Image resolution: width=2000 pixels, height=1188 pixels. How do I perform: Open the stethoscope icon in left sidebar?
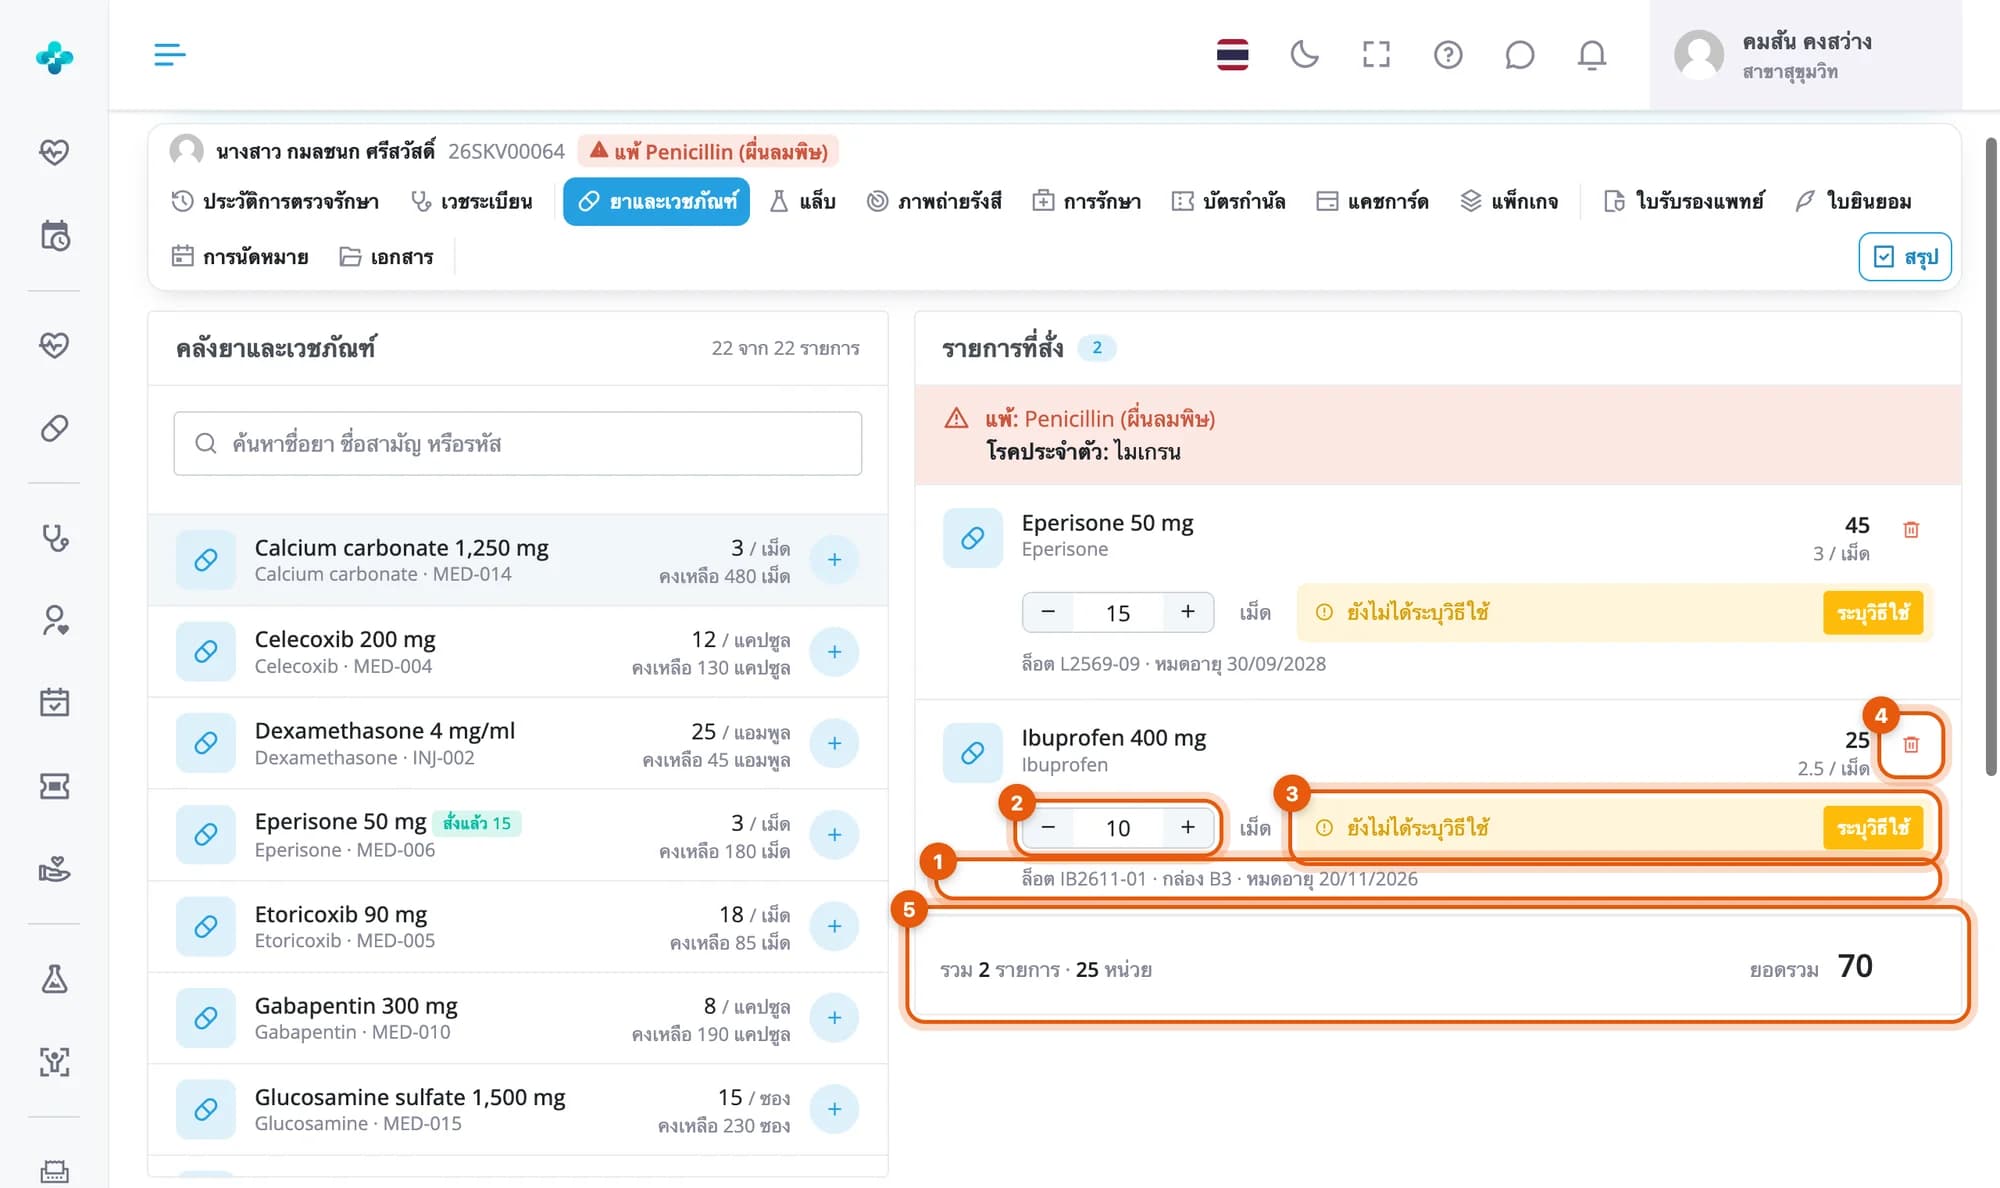pyautogui.click(x=54, y=538)
